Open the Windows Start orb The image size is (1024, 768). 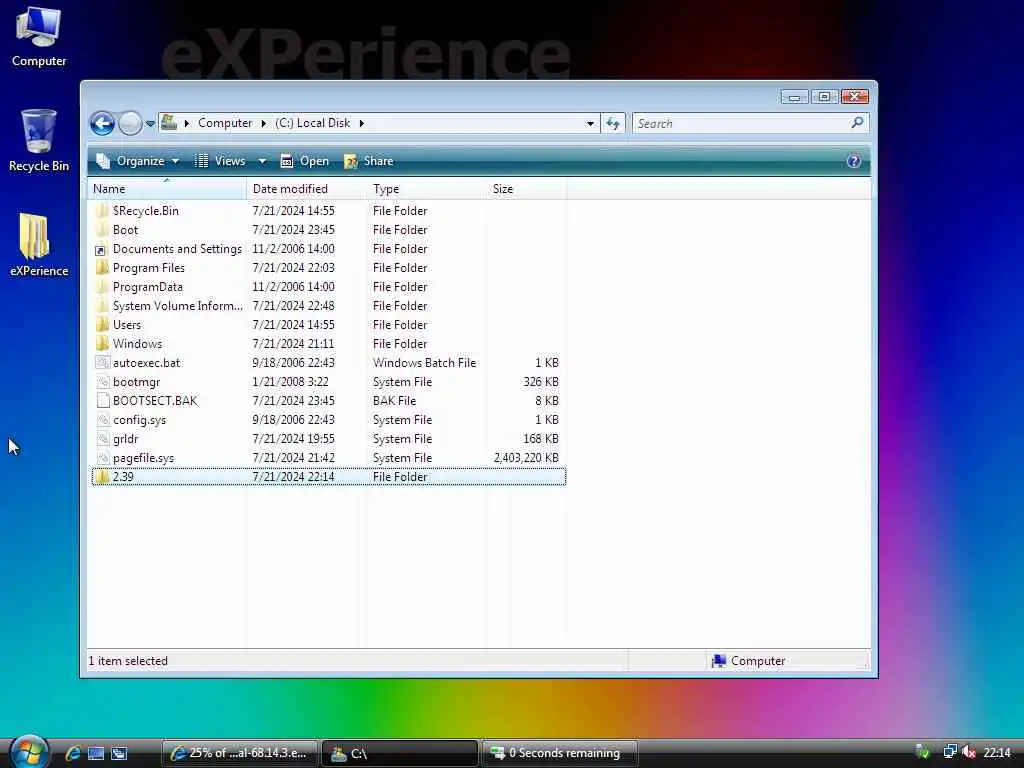pos(29,752)
